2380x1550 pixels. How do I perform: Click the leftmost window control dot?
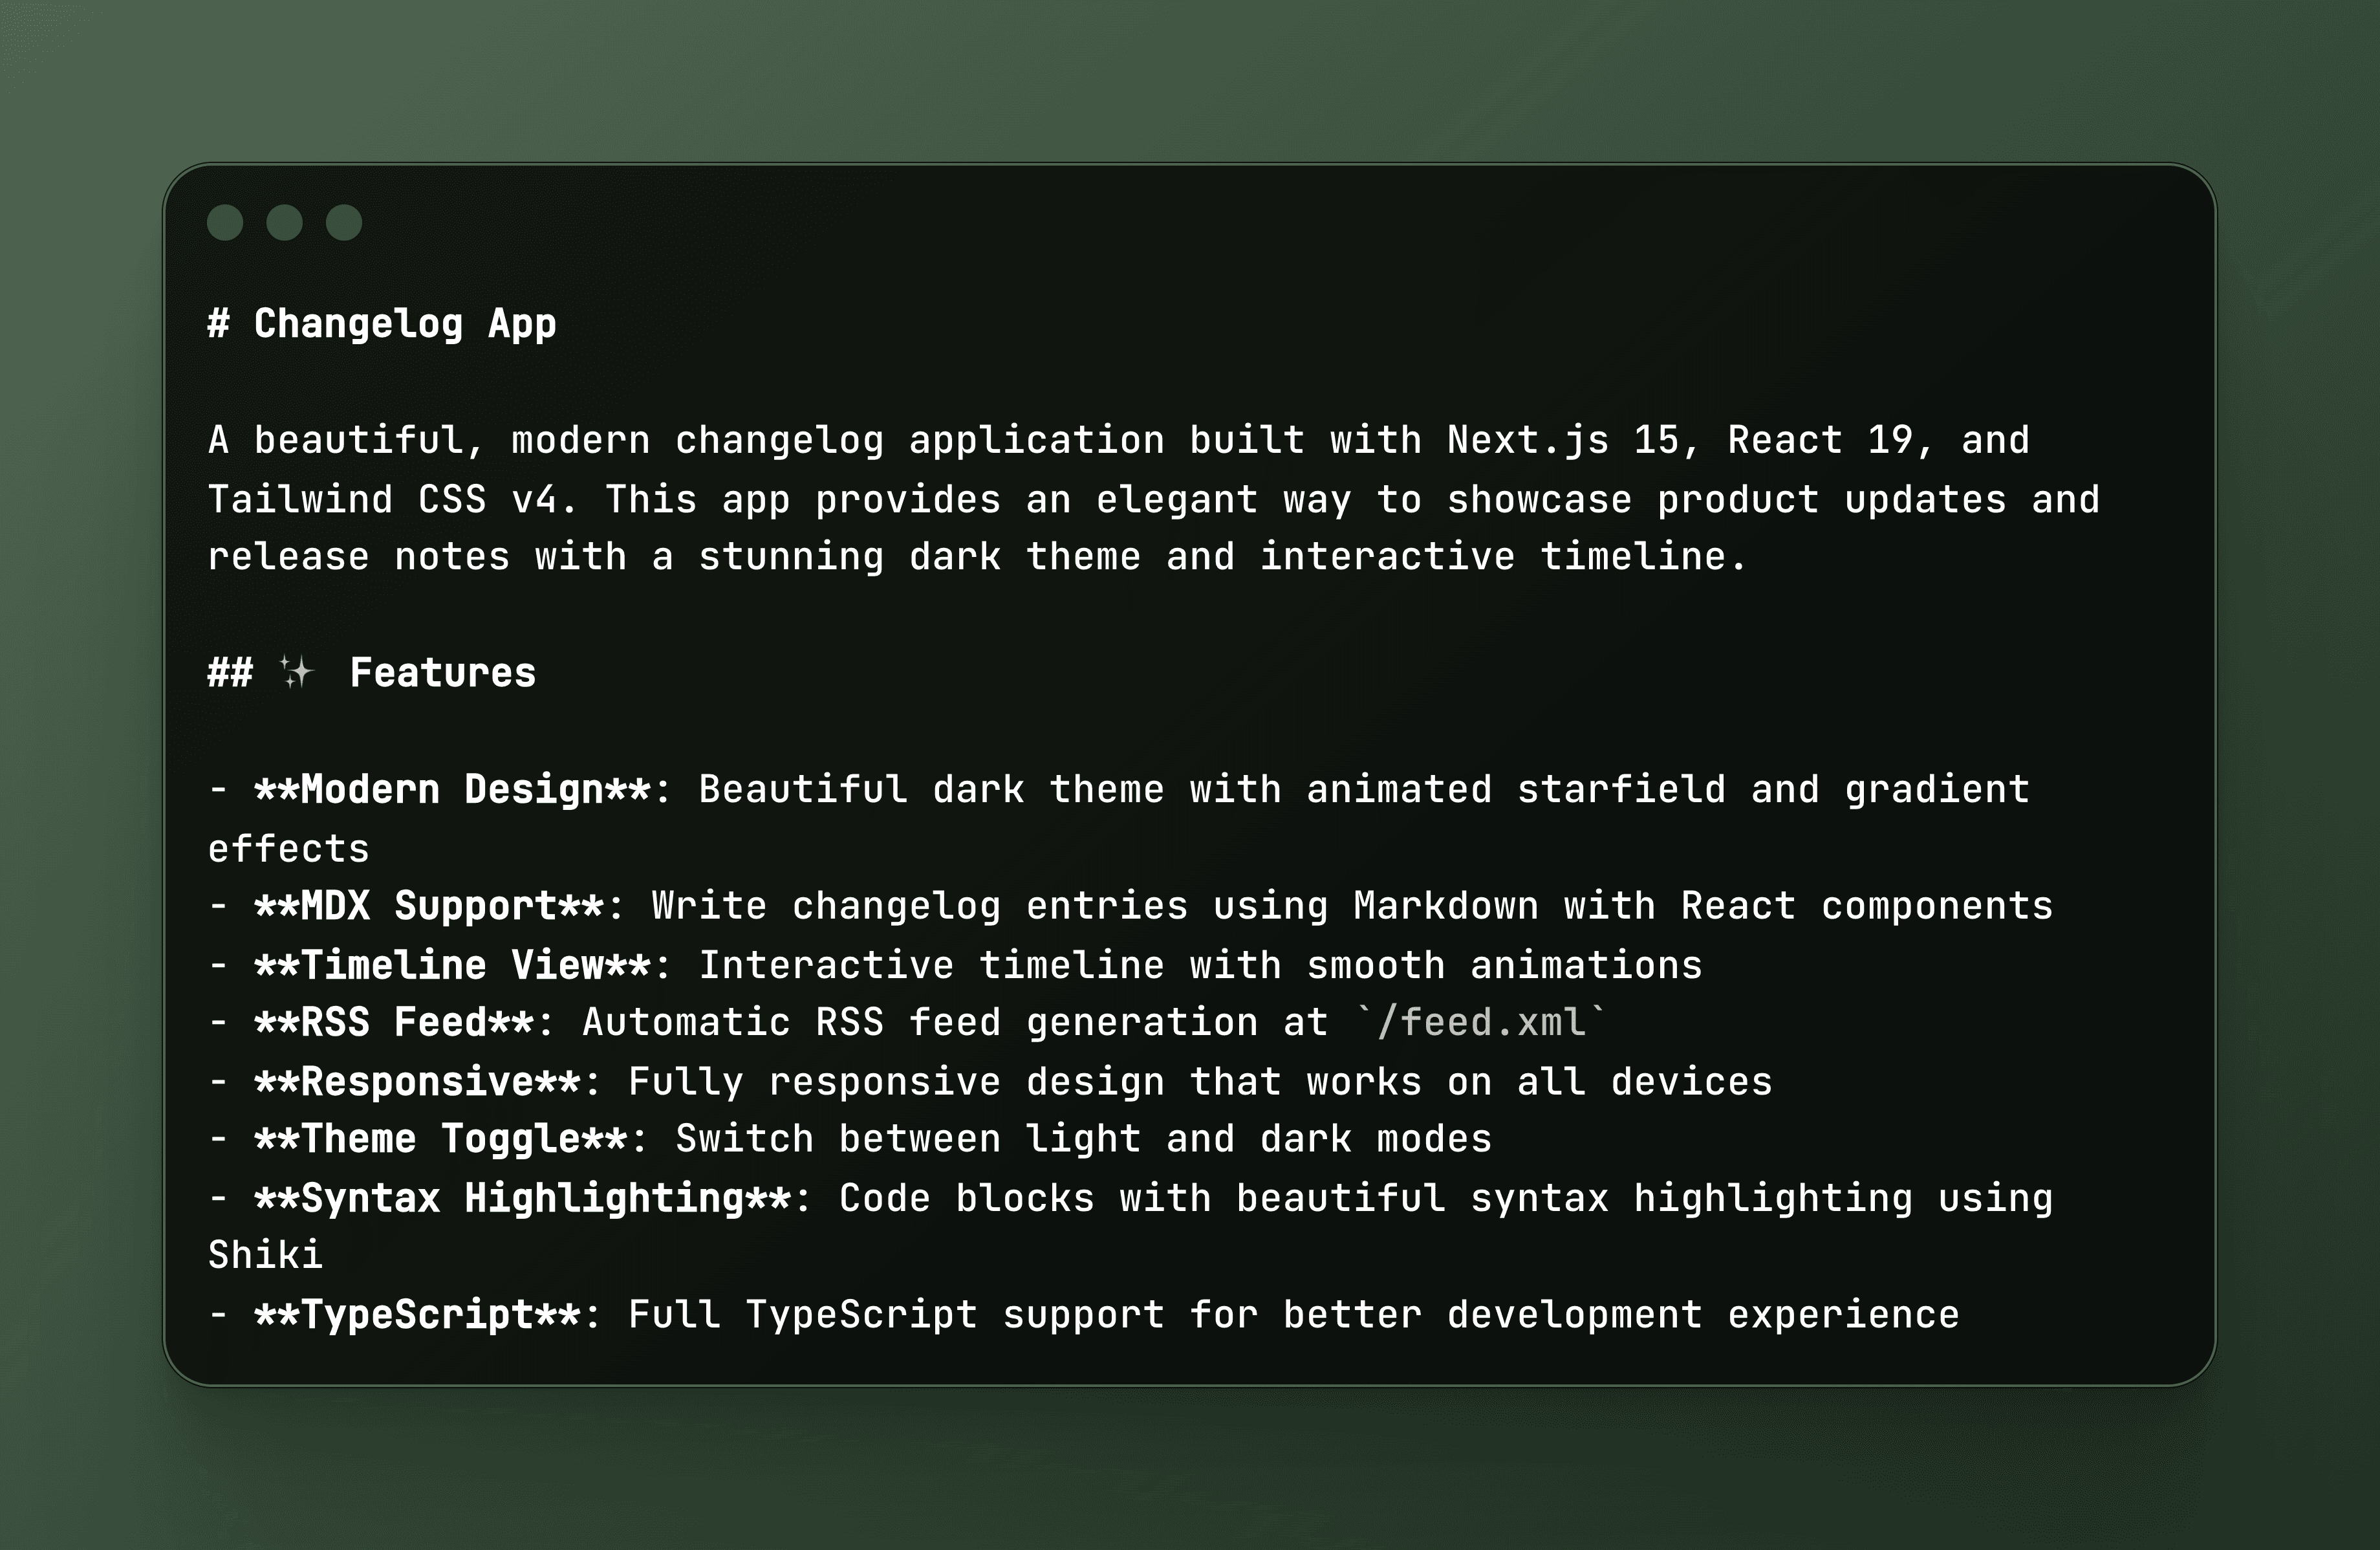point(225,222)
